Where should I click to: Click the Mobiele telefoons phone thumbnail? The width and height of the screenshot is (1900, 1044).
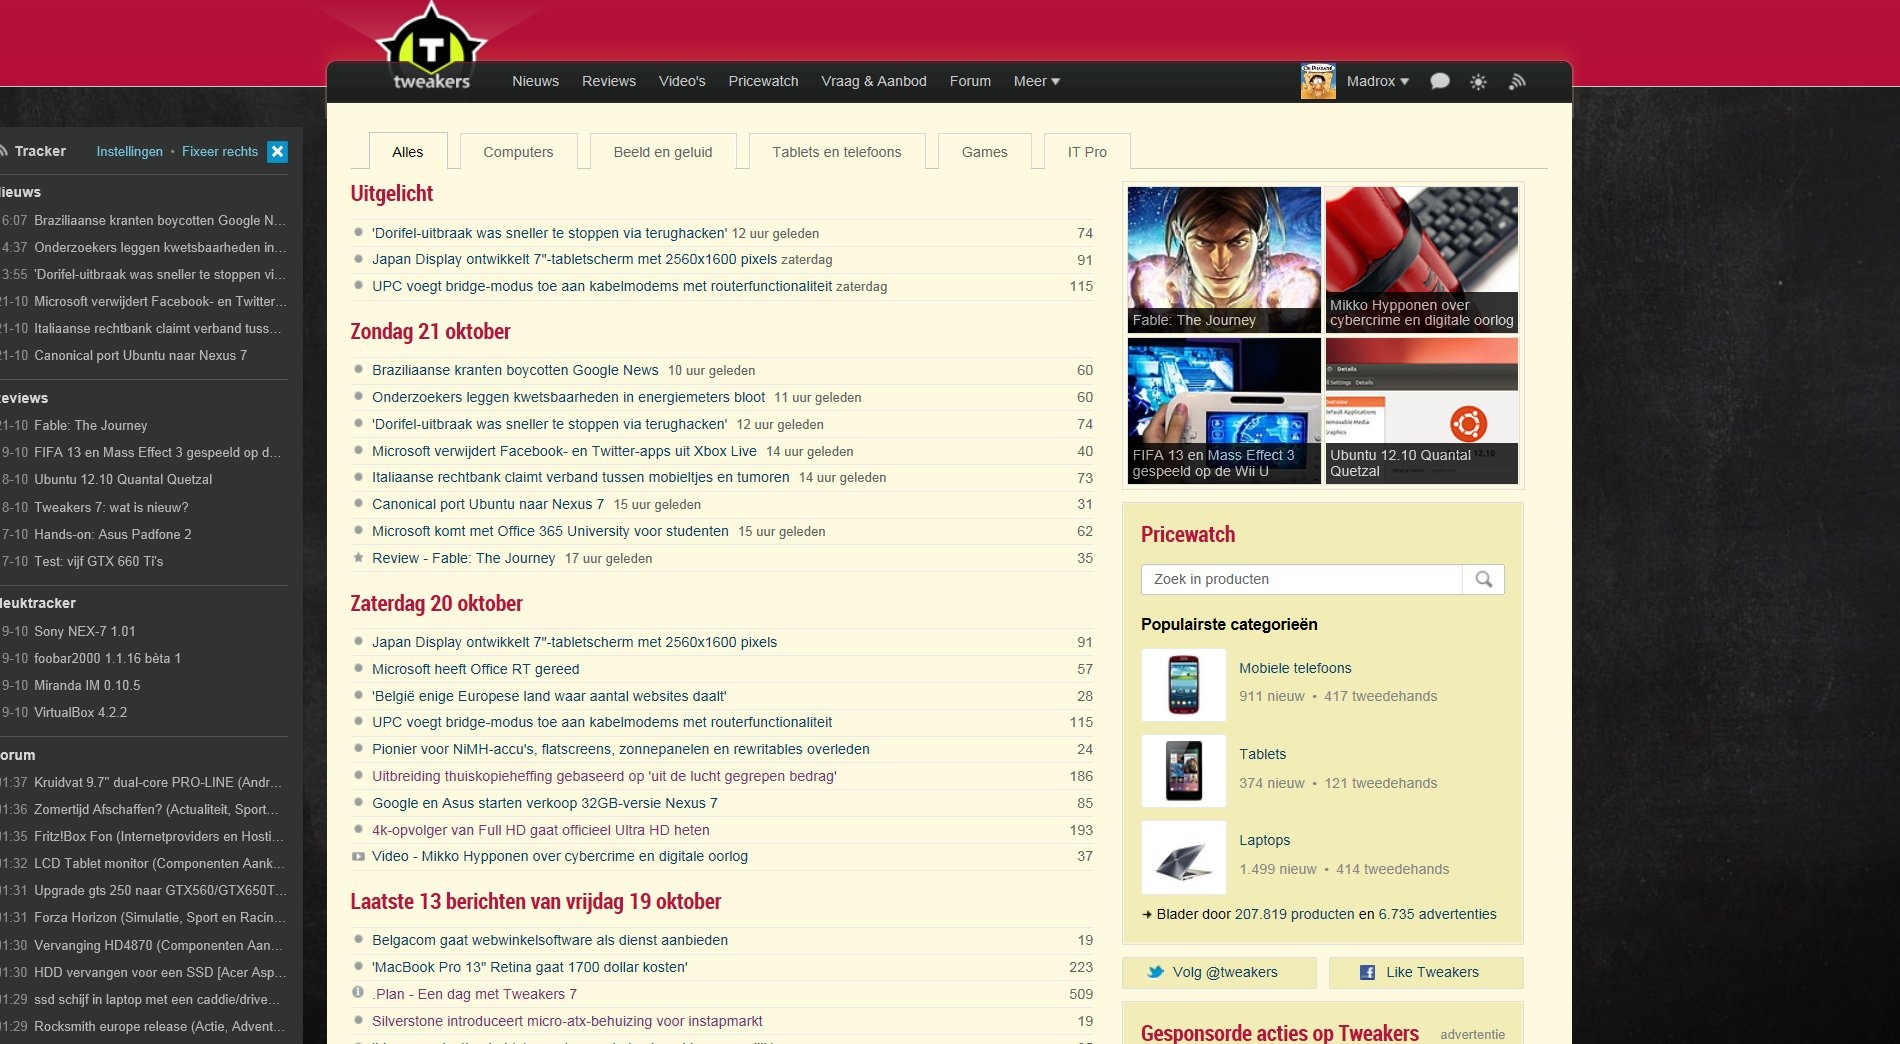click(1183, 685)
